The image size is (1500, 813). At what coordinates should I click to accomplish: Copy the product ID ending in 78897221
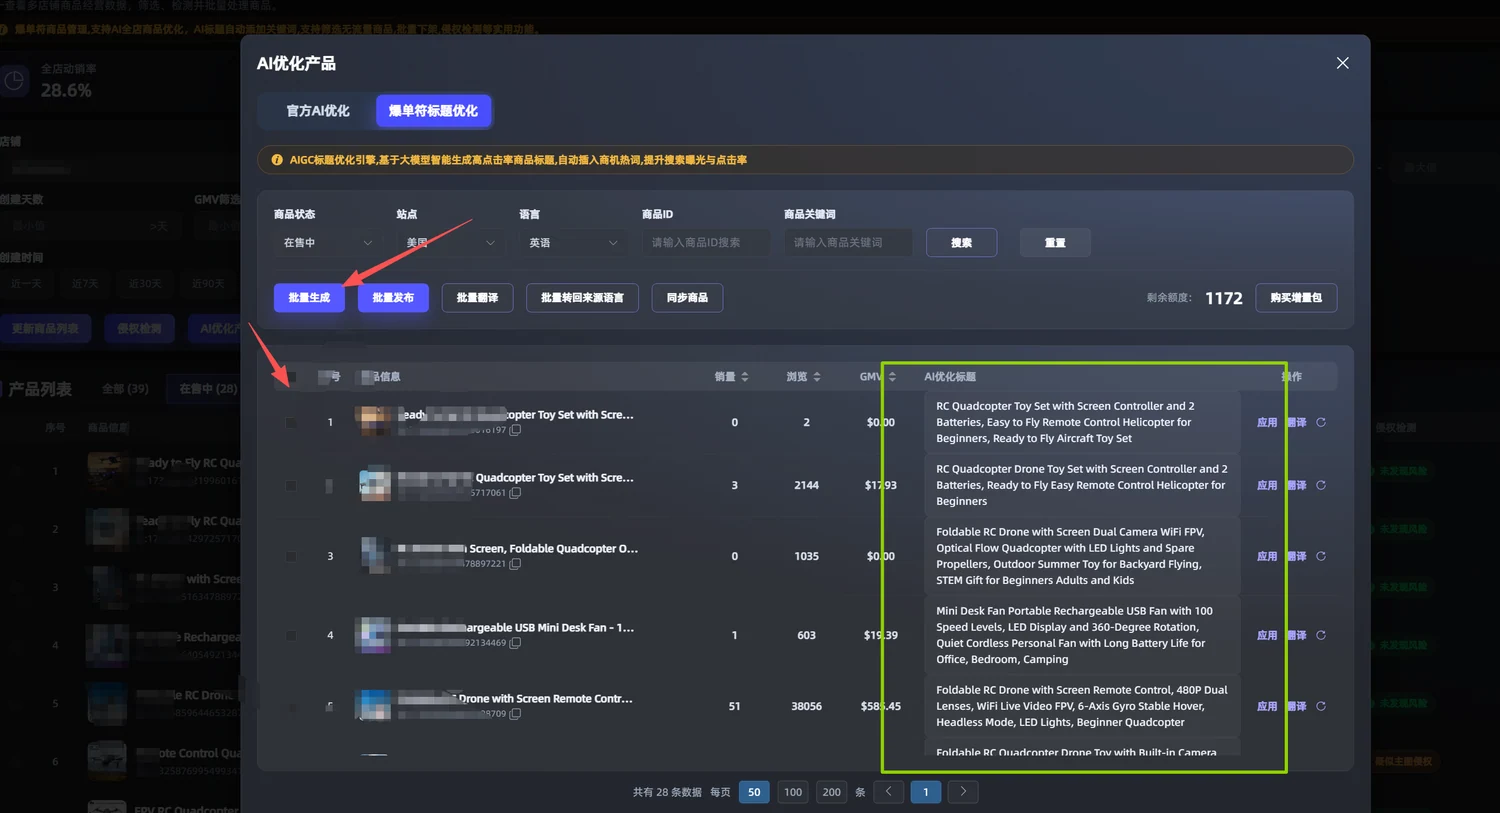515,564
